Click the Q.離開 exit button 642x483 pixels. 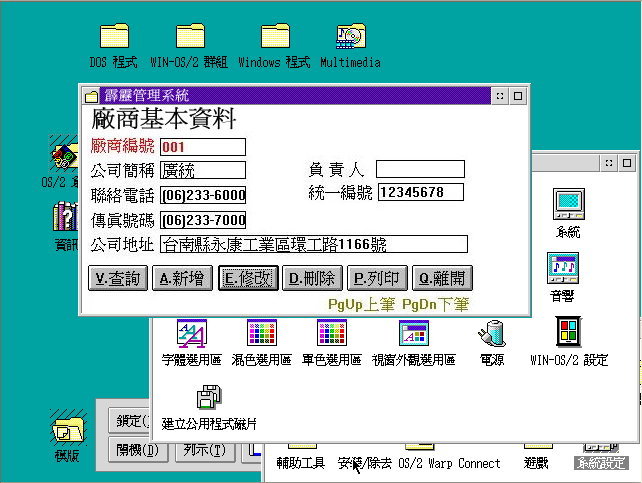point(442,278)
